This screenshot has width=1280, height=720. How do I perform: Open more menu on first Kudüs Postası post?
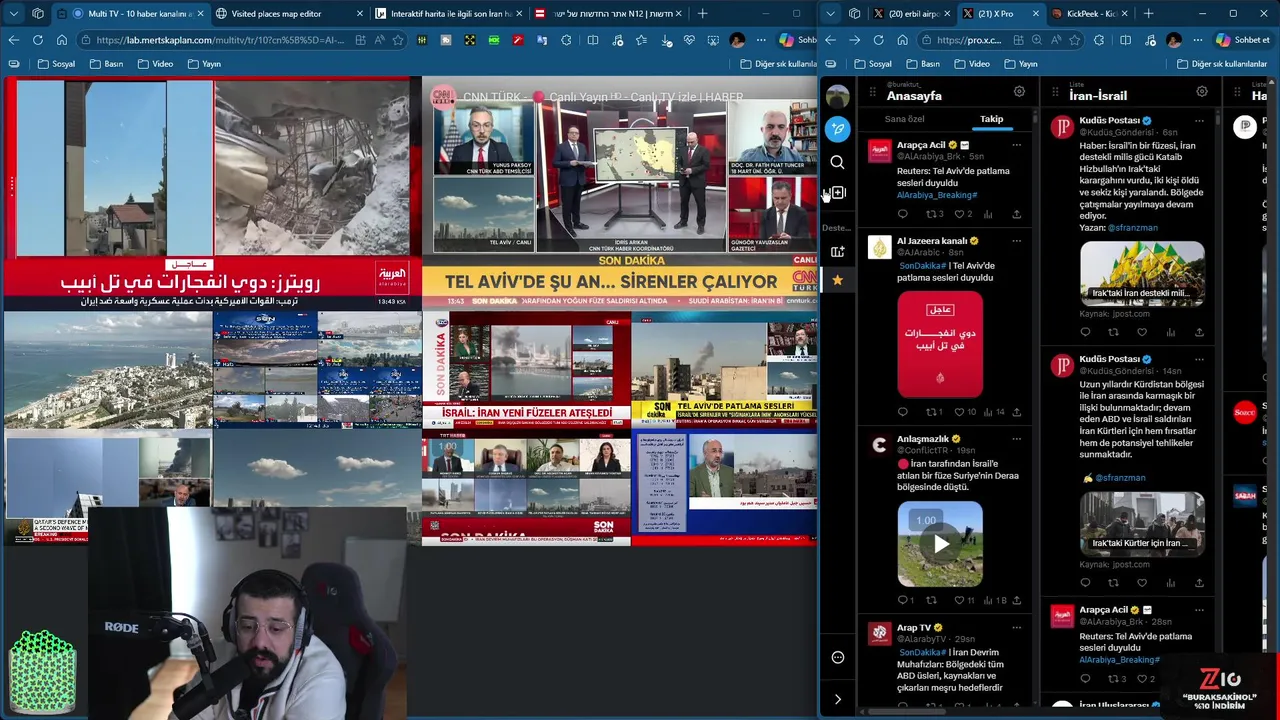1199,120
